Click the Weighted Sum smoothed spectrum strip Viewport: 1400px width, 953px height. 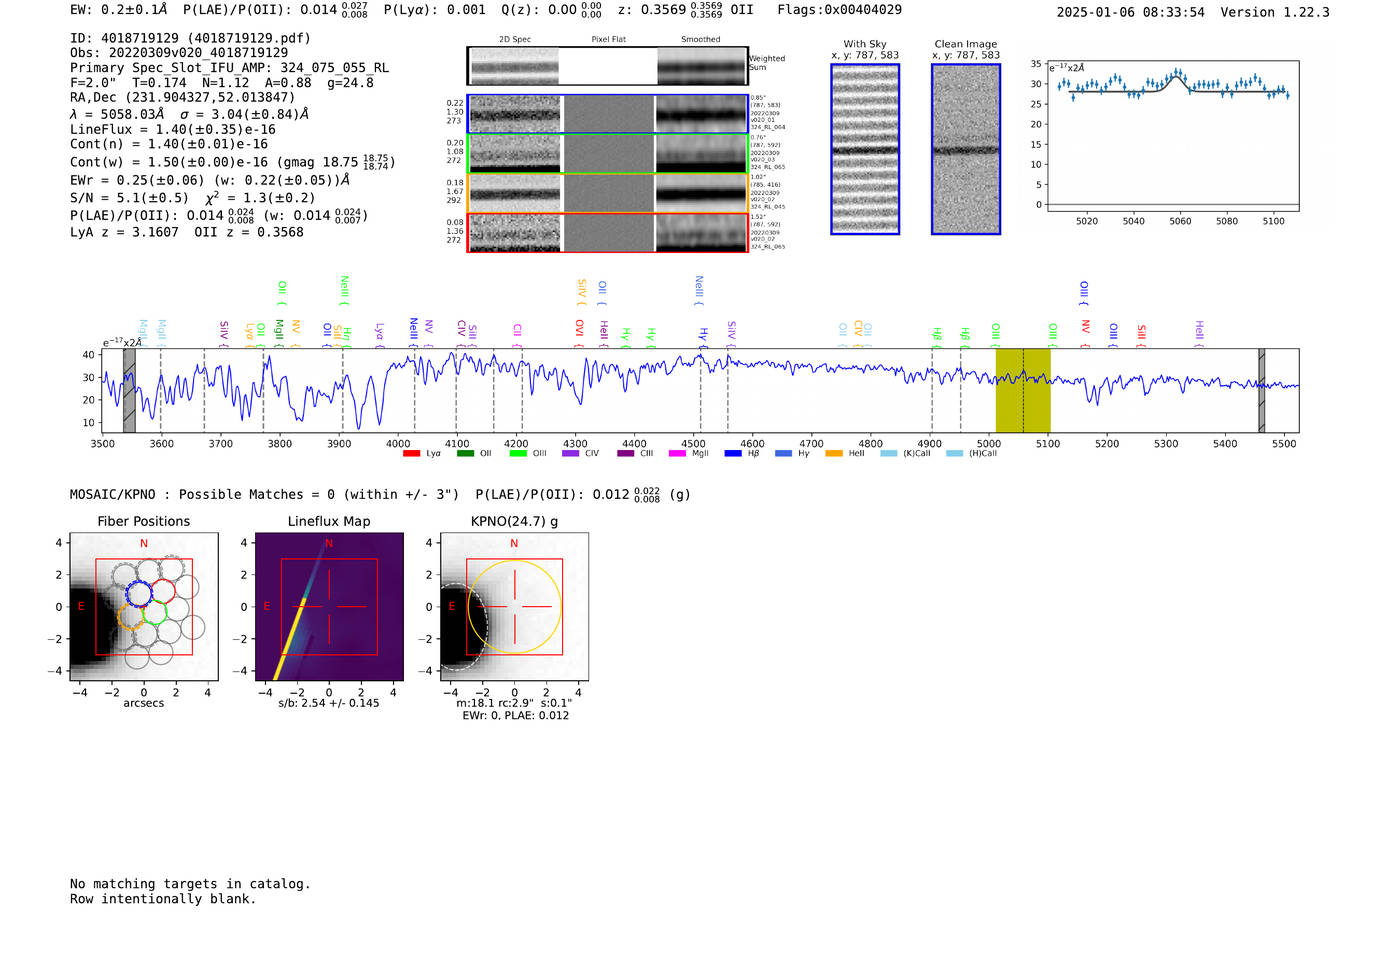pos(702,66)
